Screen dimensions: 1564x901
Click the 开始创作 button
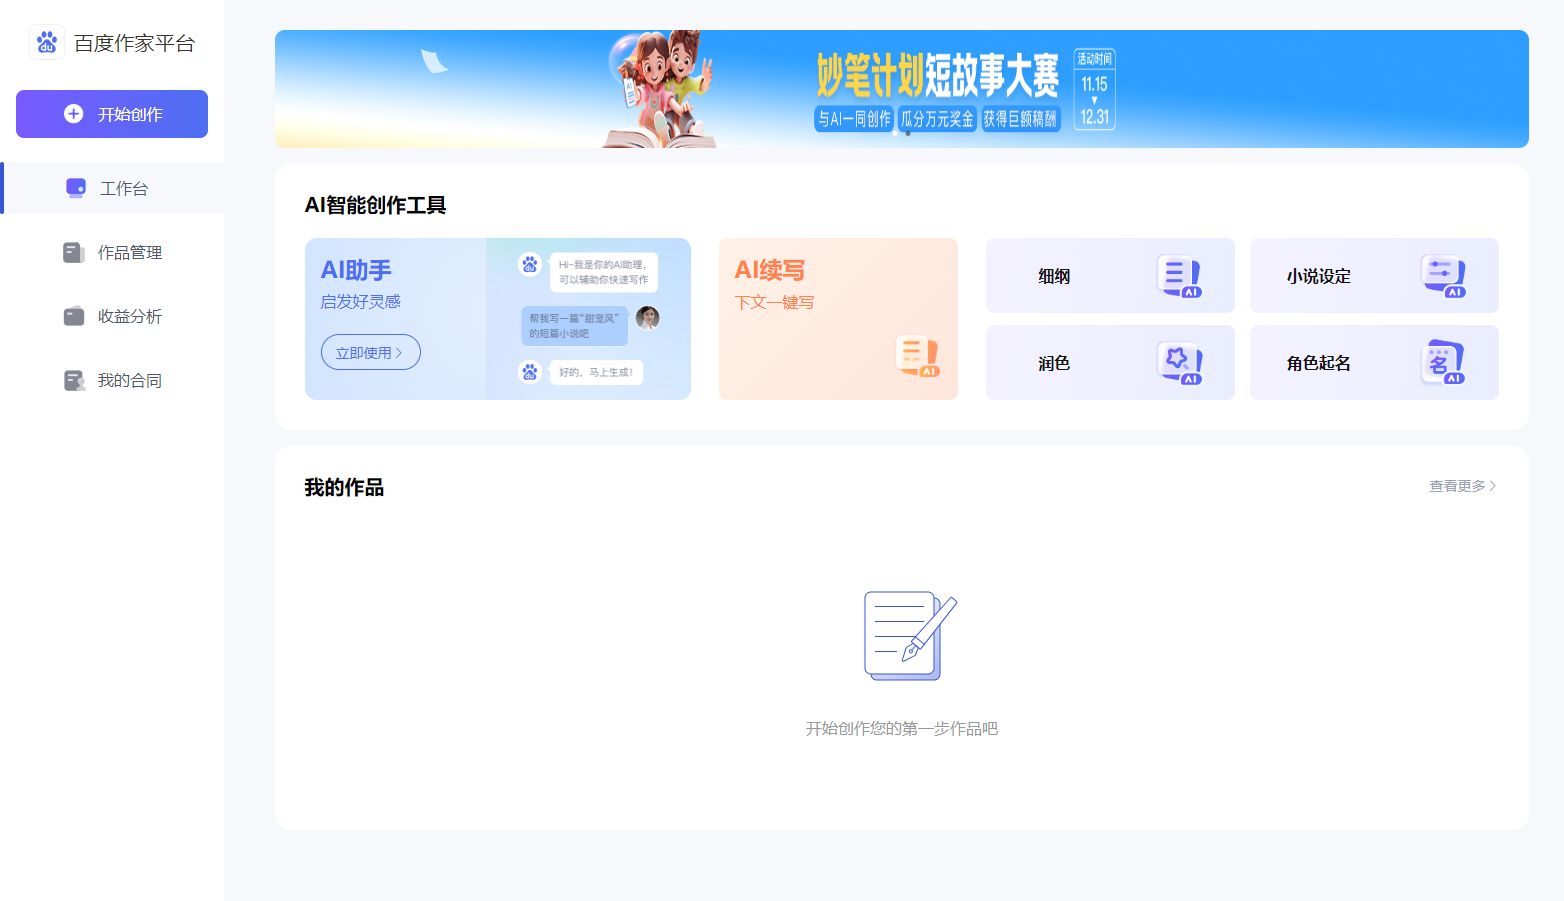click(x=112, y=114)
